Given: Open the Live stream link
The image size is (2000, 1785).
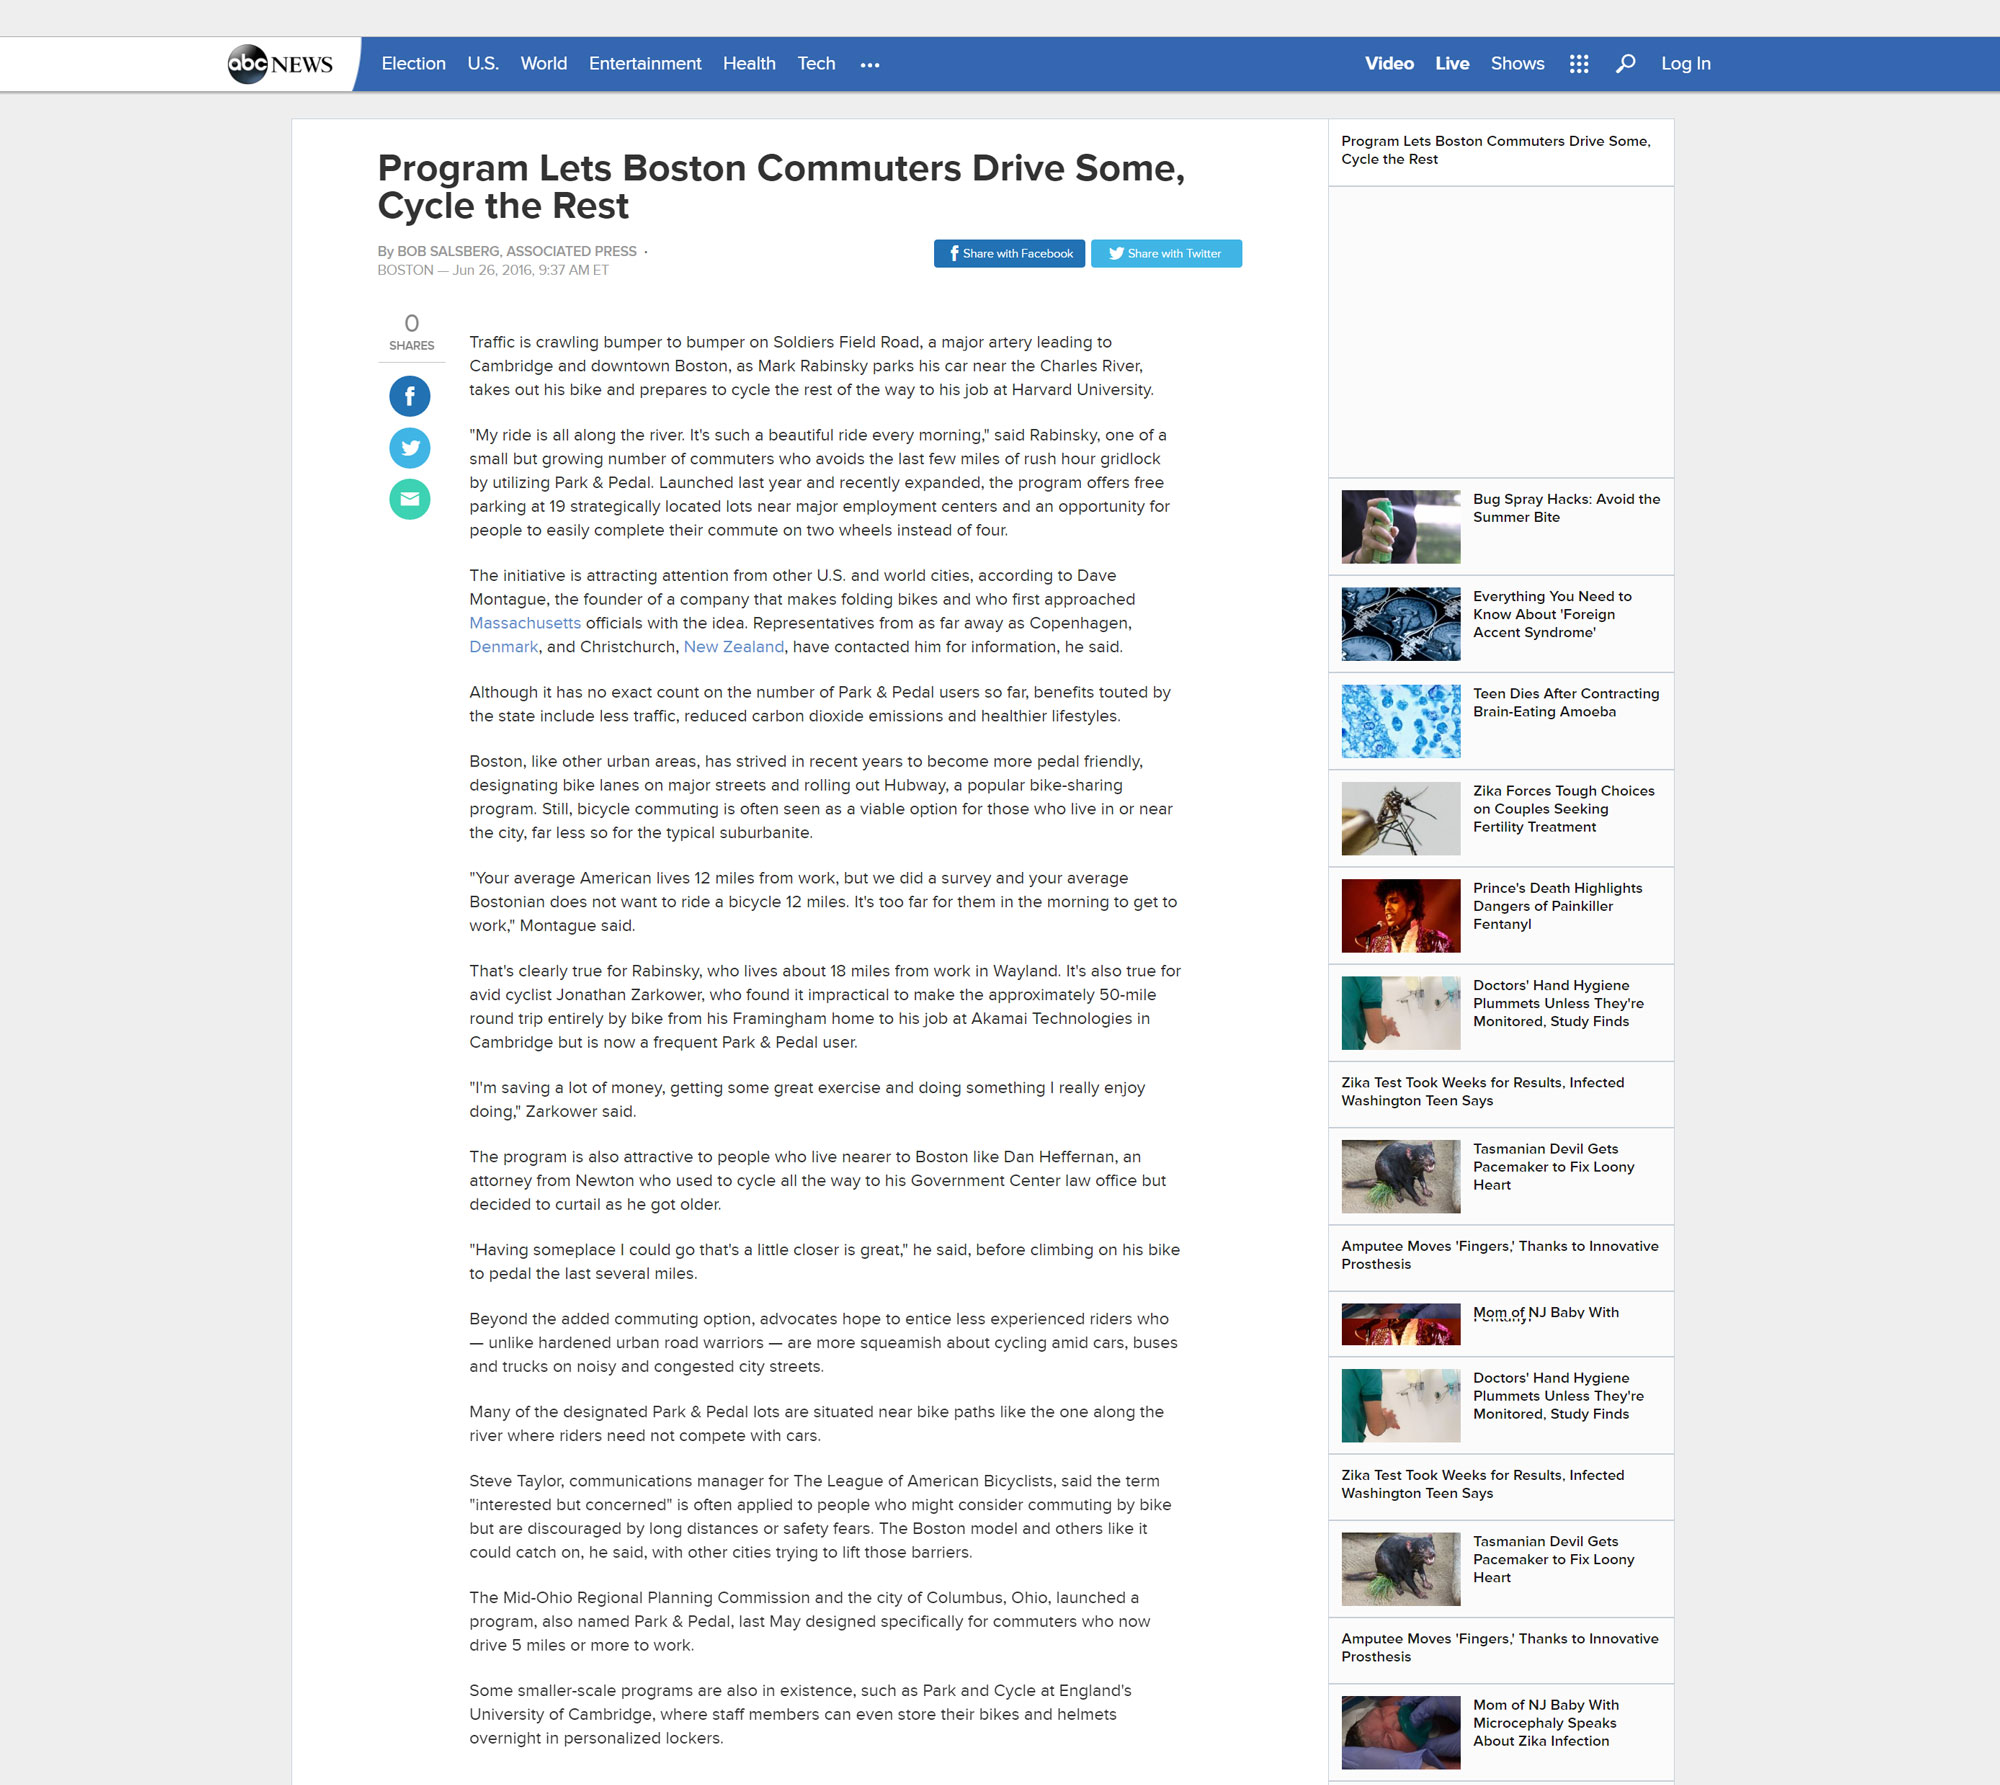Looking at the screenshot, I should point(1452,64).
